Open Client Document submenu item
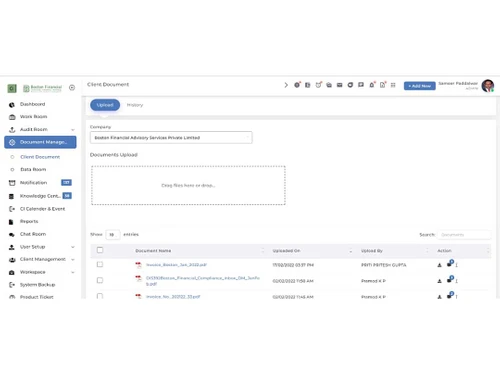The width and height of the screenshot is (500, 375). (x=40, y=157)
